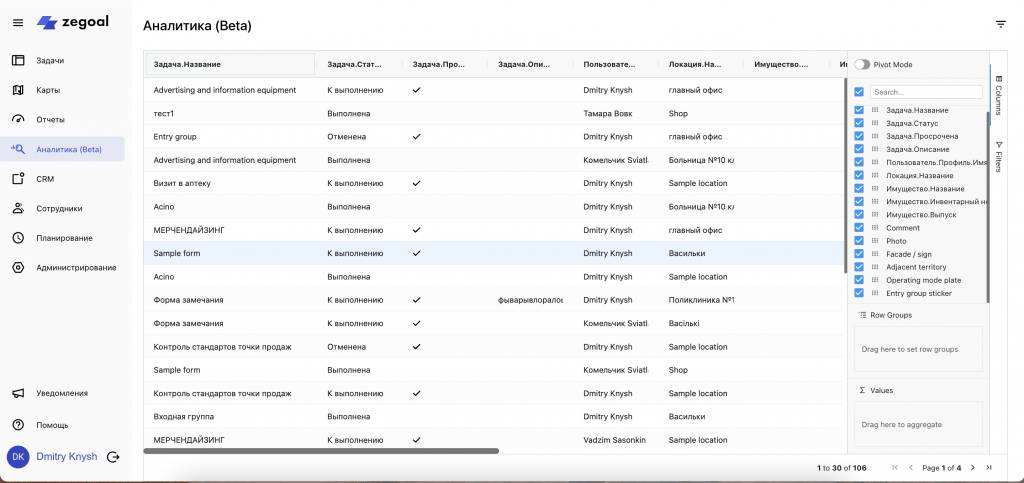Switch to the Filters side tab
Viewport: 1024px width, 483px height.
(998, 156)
